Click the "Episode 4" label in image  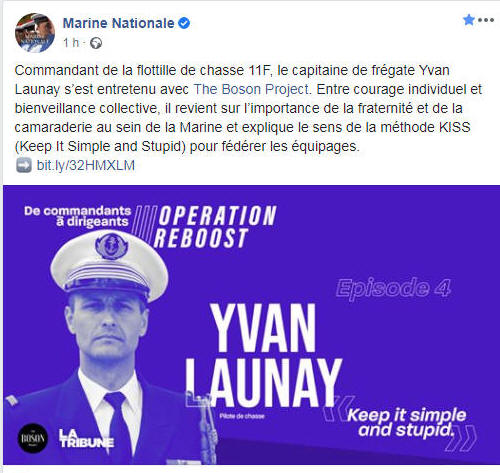(x=393, y=288)
